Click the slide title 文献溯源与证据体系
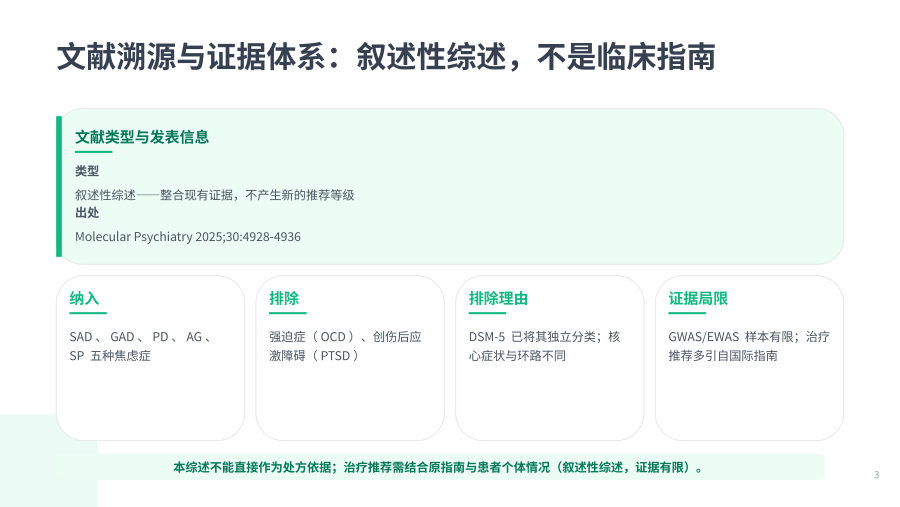 click(x=386, y=56)
